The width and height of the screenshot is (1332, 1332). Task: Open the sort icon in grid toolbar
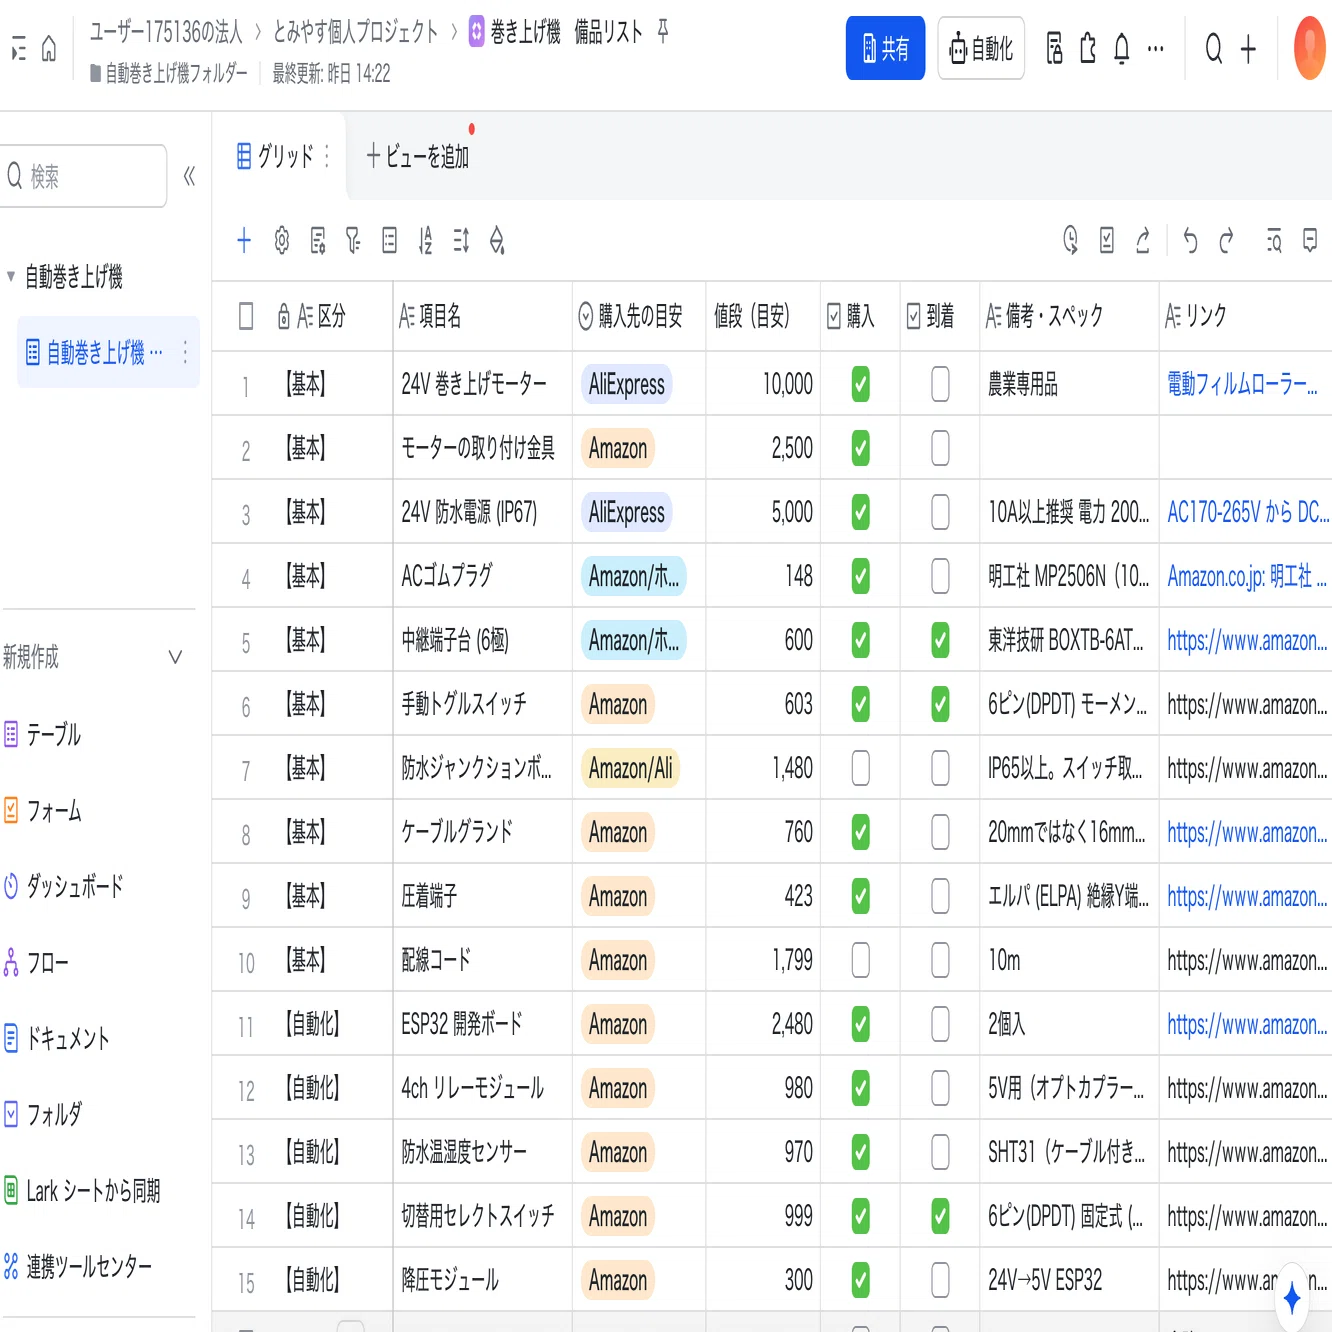click(x=425, y=240)
